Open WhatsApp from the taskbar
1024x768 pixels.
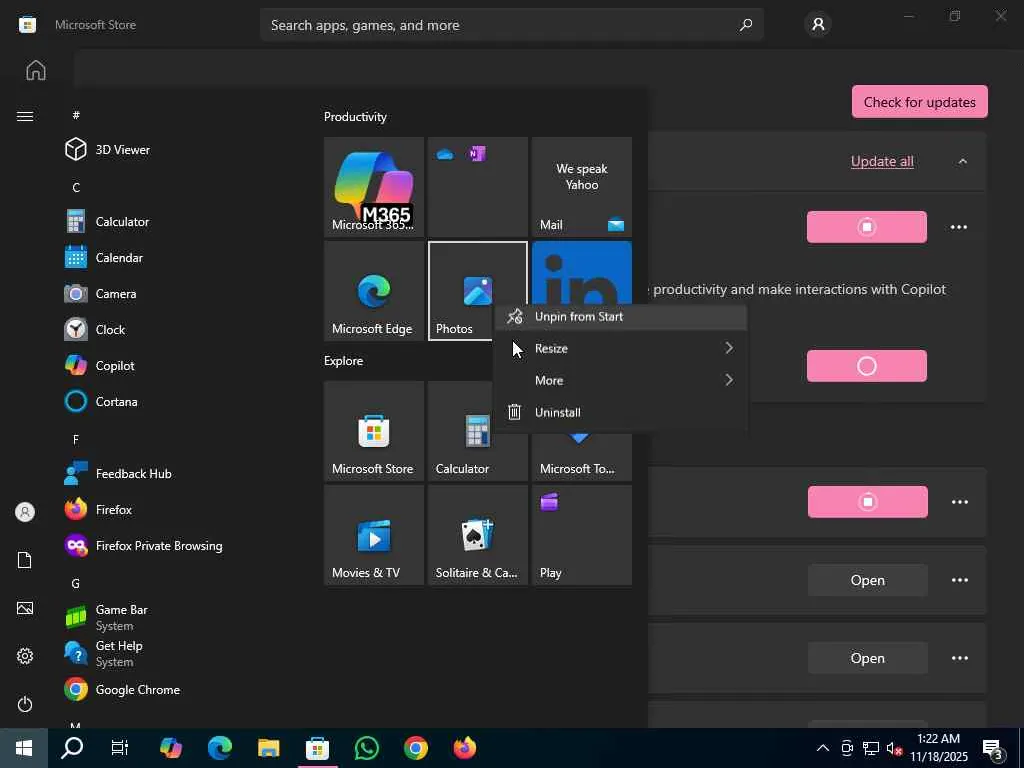click(366, 748)
